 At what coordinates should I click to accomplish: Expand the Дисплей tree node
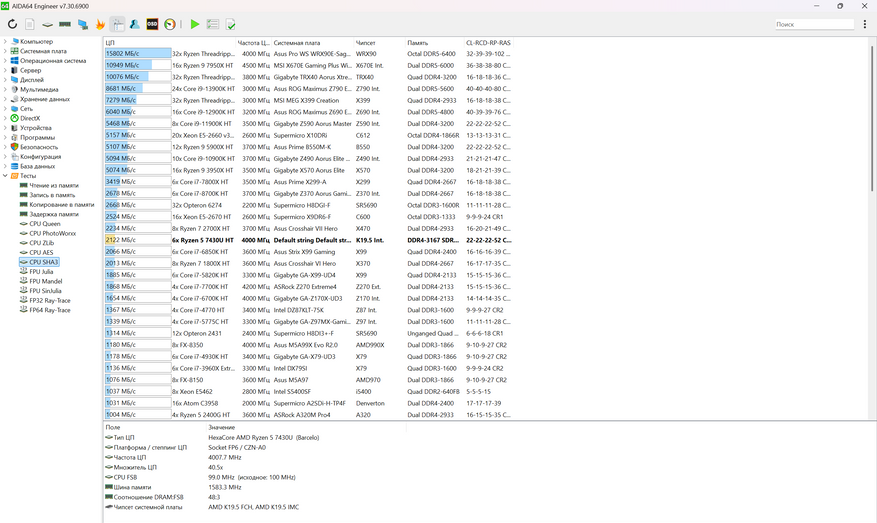click(5, 80)
